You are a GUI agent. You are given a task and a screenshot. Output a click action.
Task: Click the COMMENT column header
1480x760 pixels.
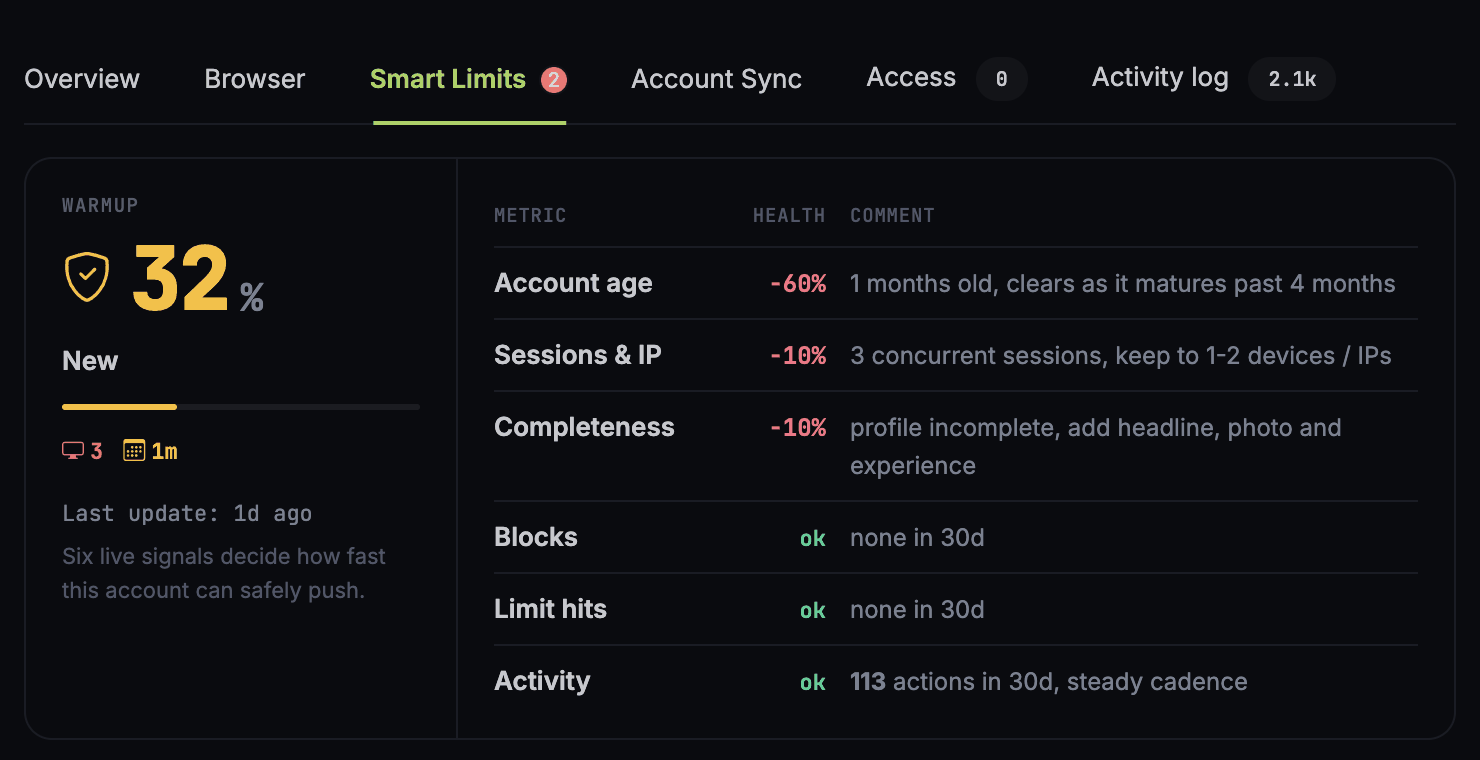[x=892, y=215]
